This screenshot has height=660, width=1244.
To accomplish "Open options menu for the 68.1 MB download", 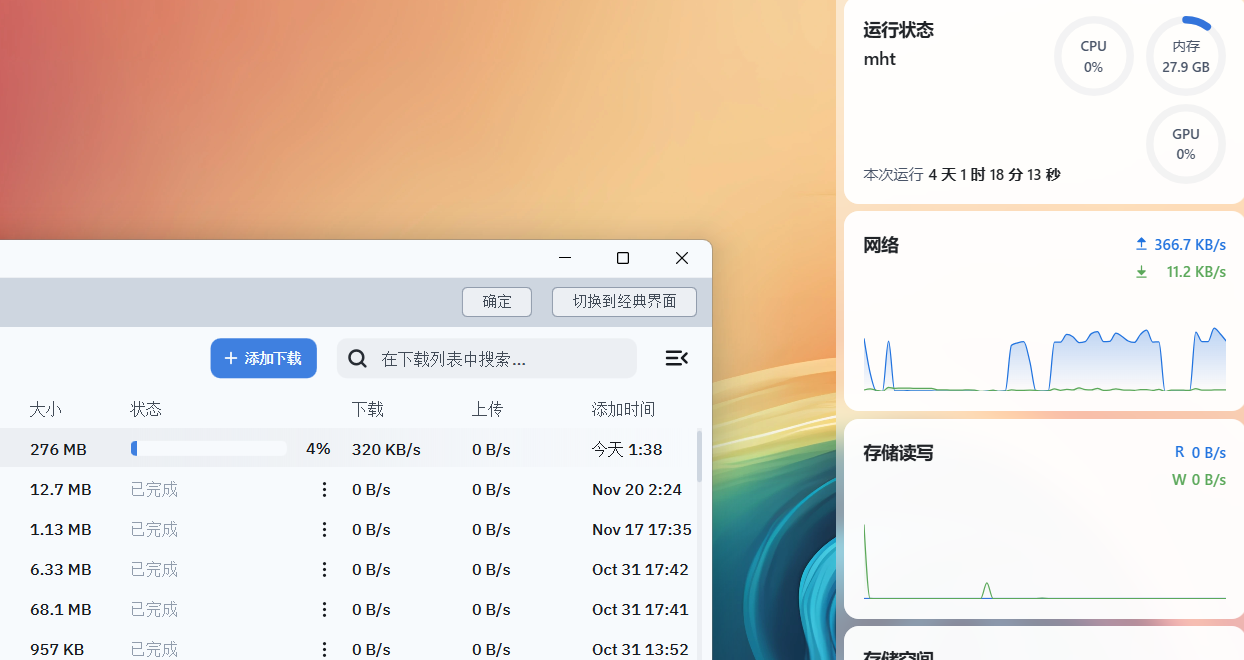I will coord(323,609).
